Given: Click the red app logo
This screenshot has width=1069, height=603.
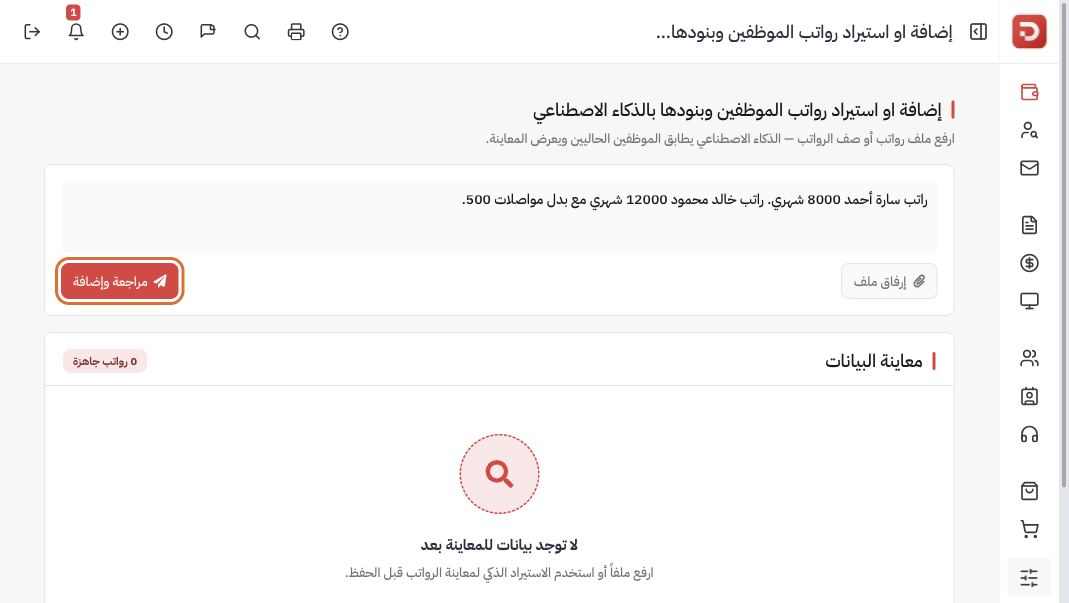Looking at the screenshot, I should tap(1029, 31).
